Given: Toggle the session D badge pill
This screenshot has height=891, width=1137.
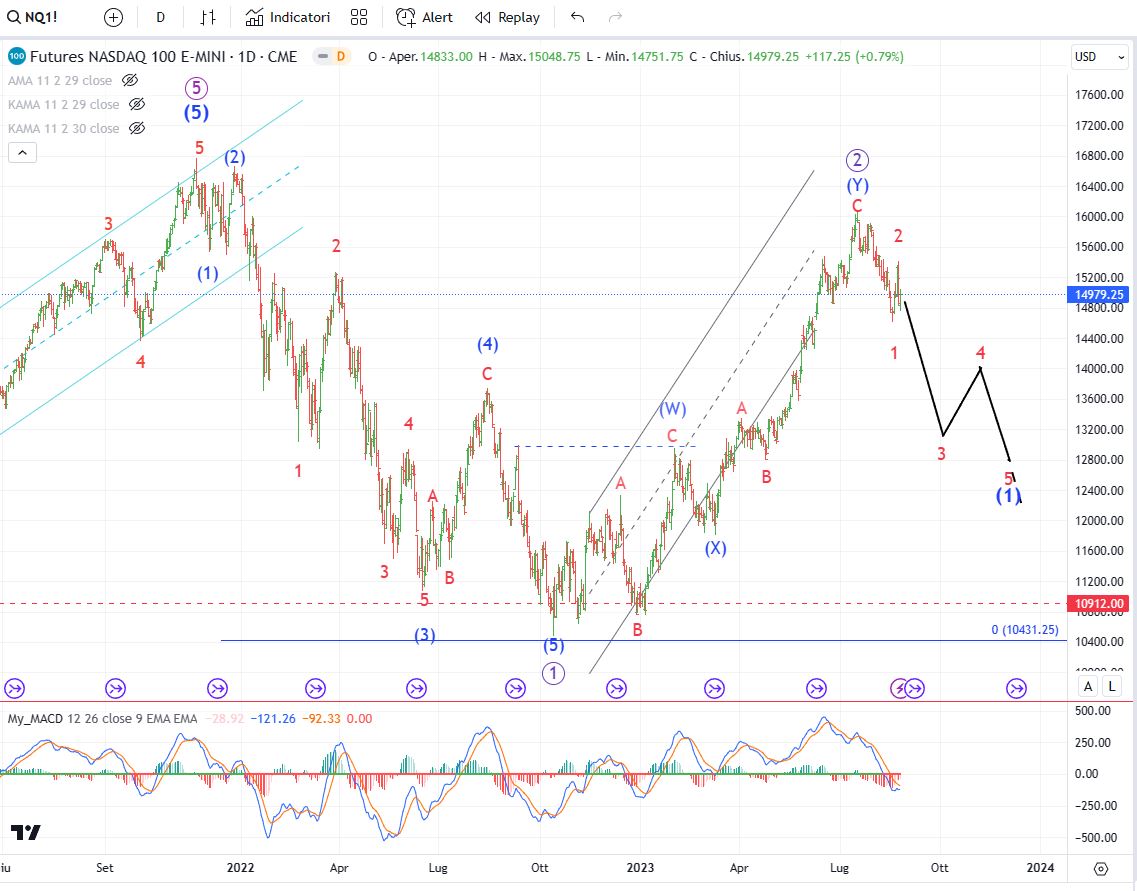Looking at the screenshot, I should (332, 57).
